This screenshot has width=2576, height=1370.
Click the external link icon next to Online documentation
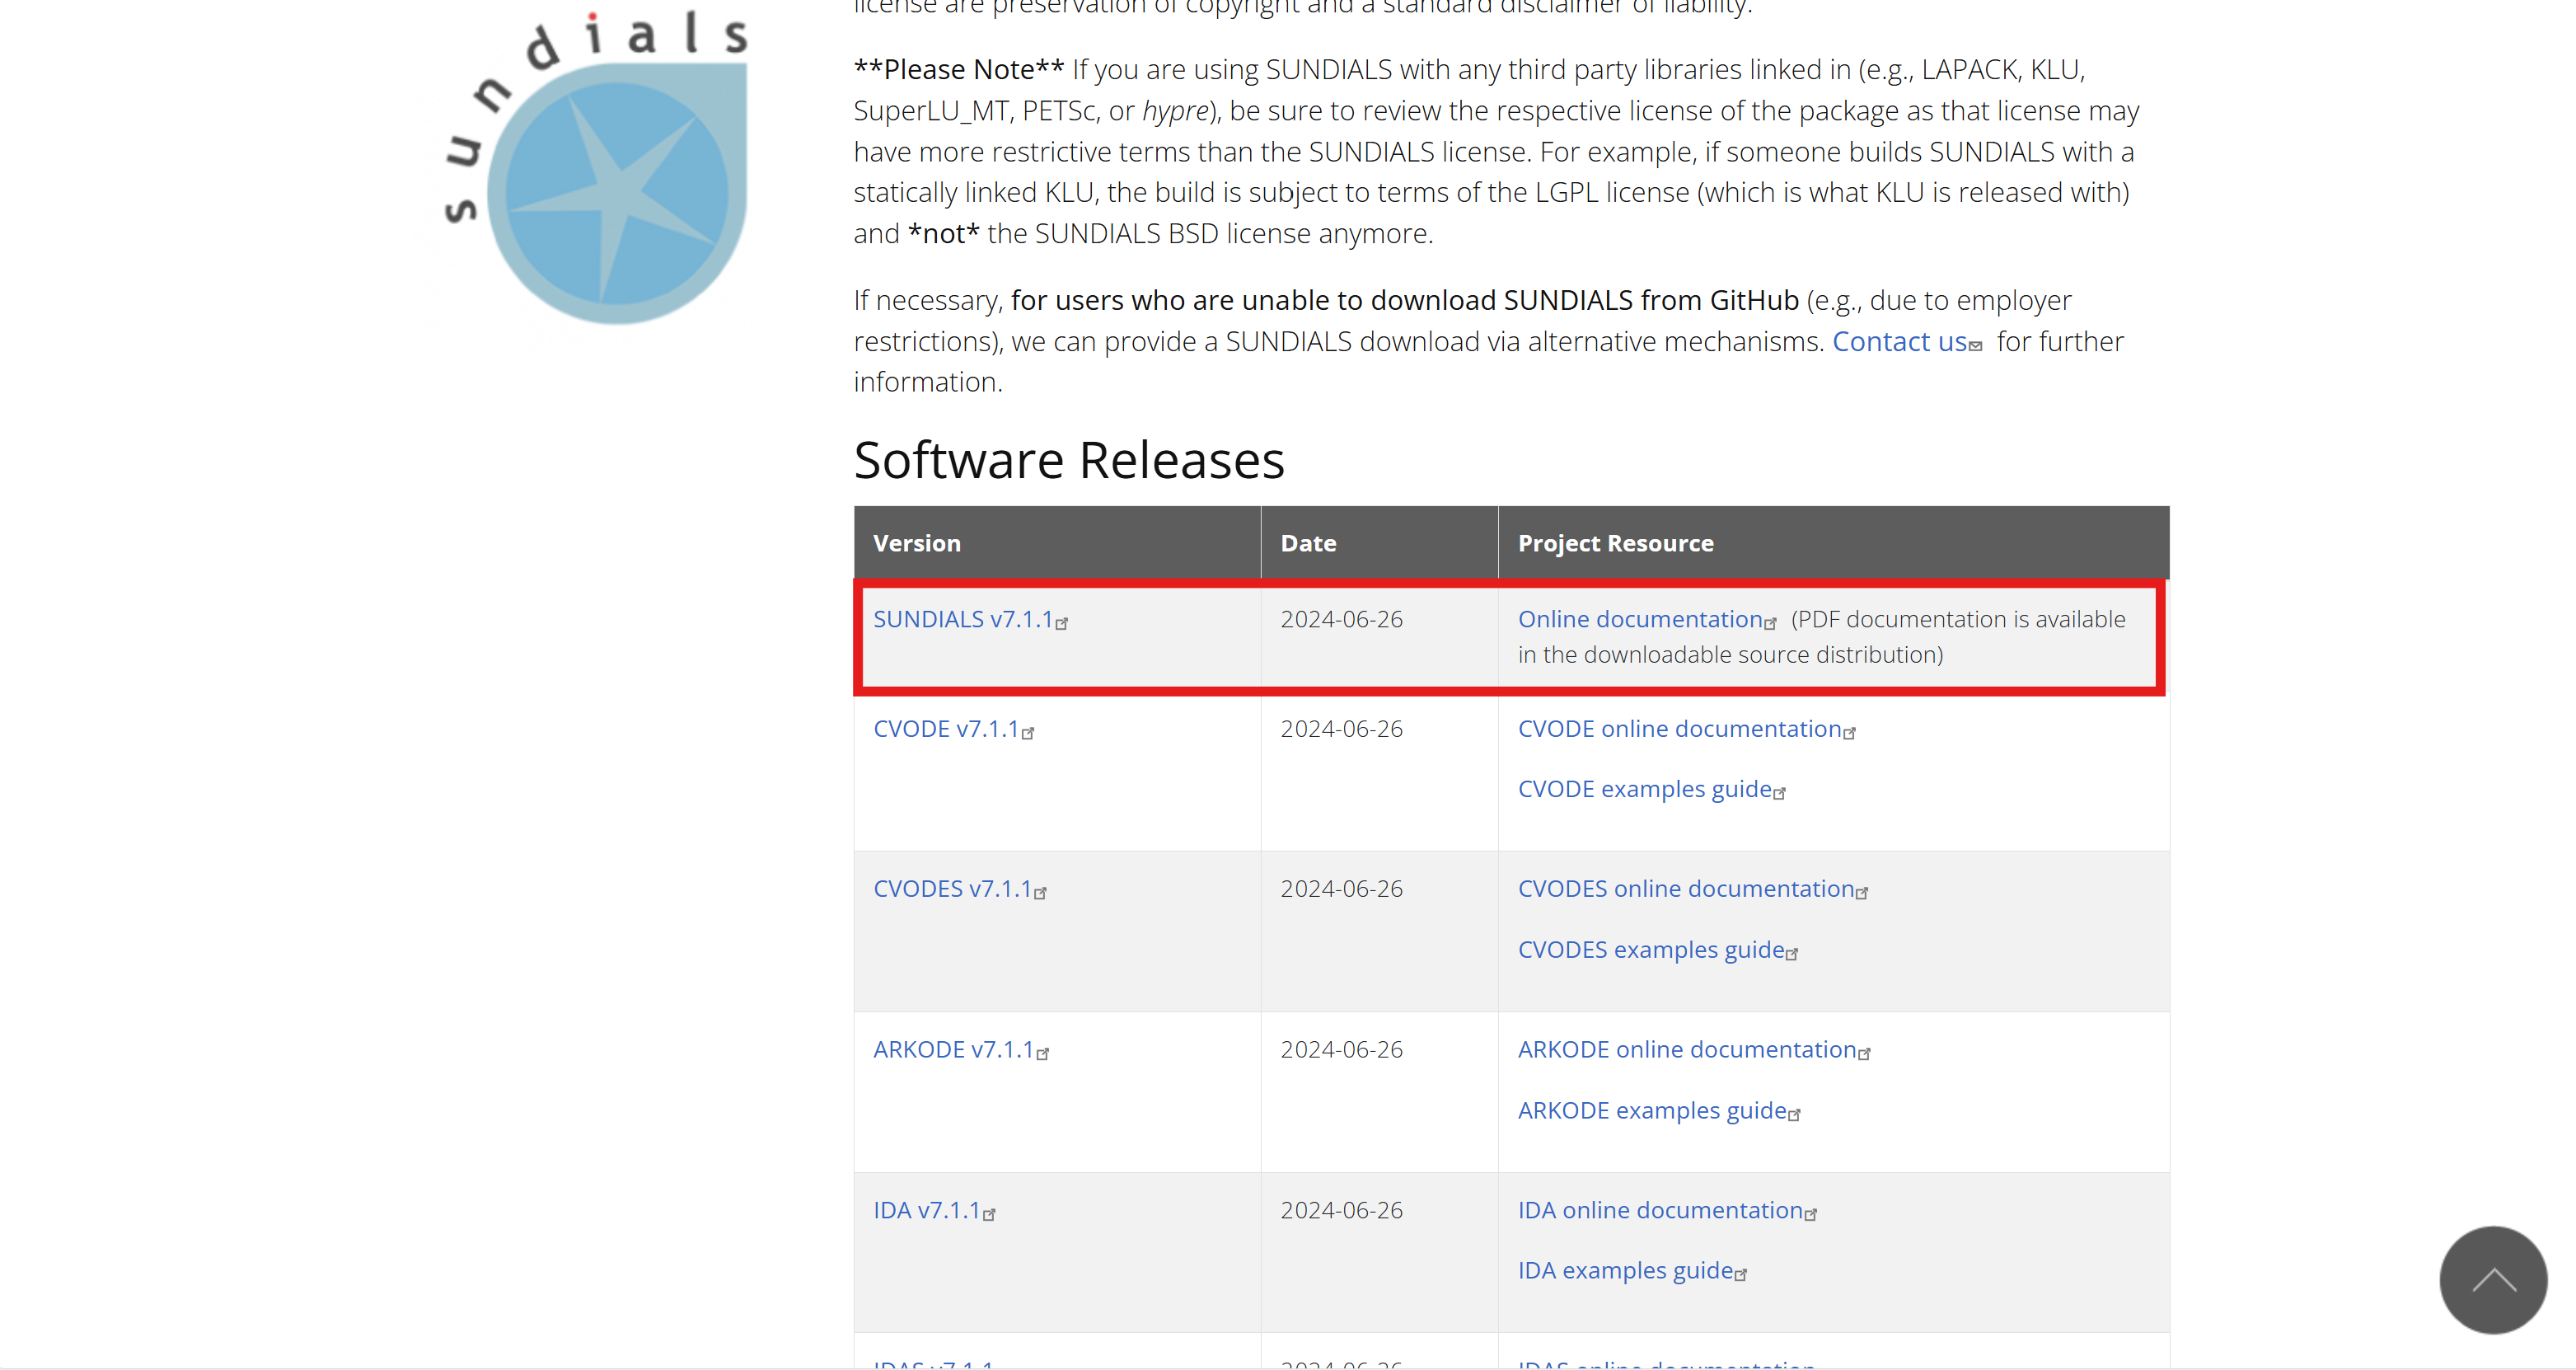[x=1772, y=622]
